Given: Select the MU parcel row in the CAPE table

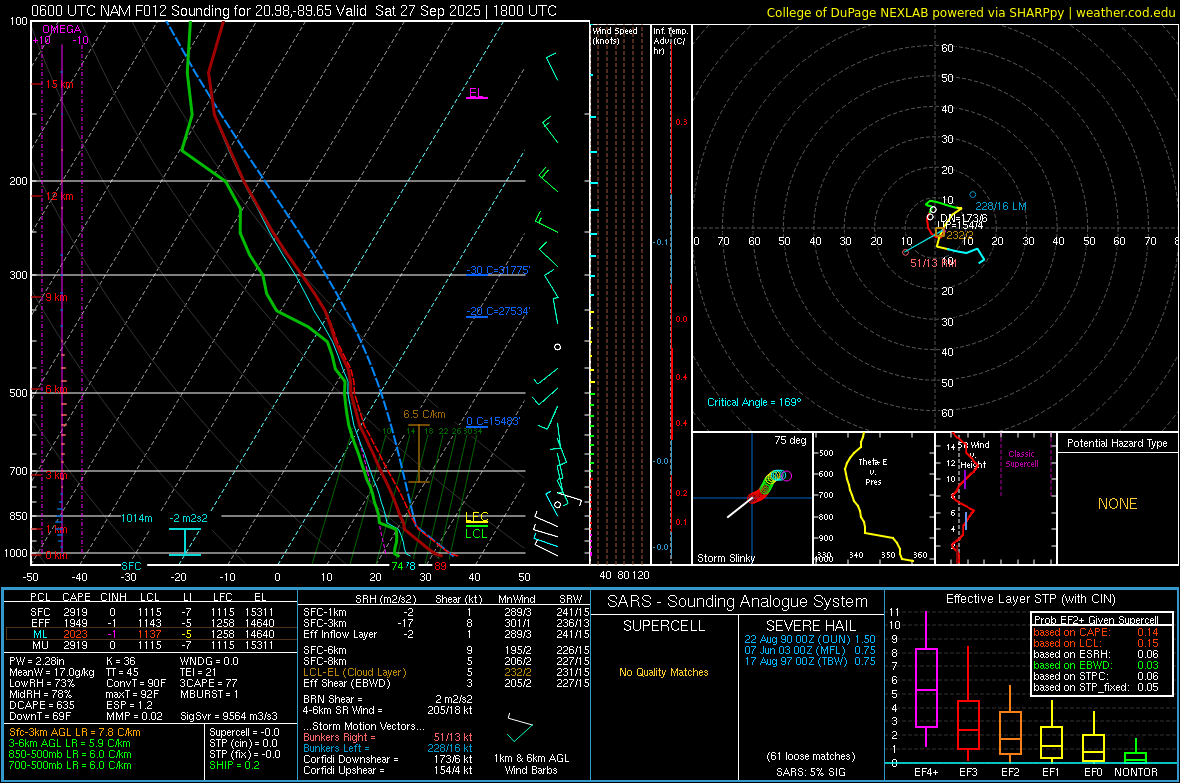Looking at the screenshot, I should [x=151, y=645].
